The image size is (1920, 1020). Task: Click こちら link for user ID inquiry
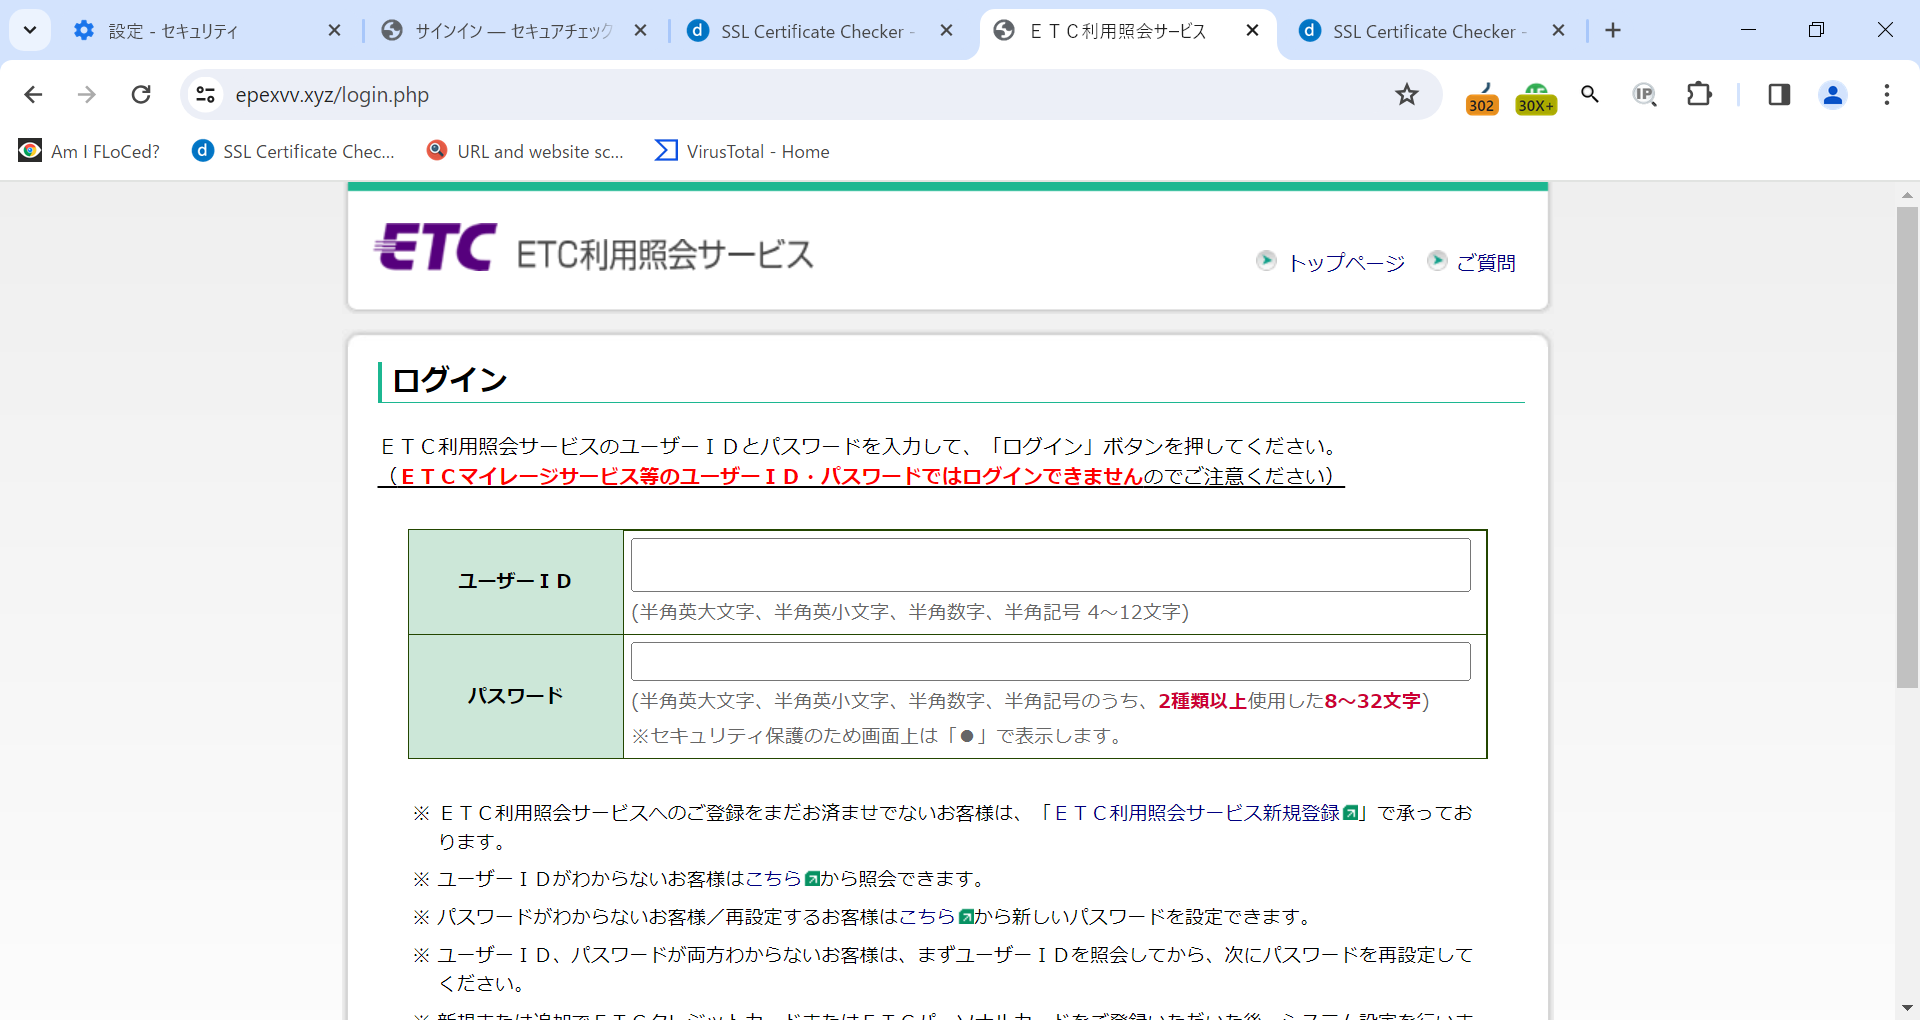point(772,879)
